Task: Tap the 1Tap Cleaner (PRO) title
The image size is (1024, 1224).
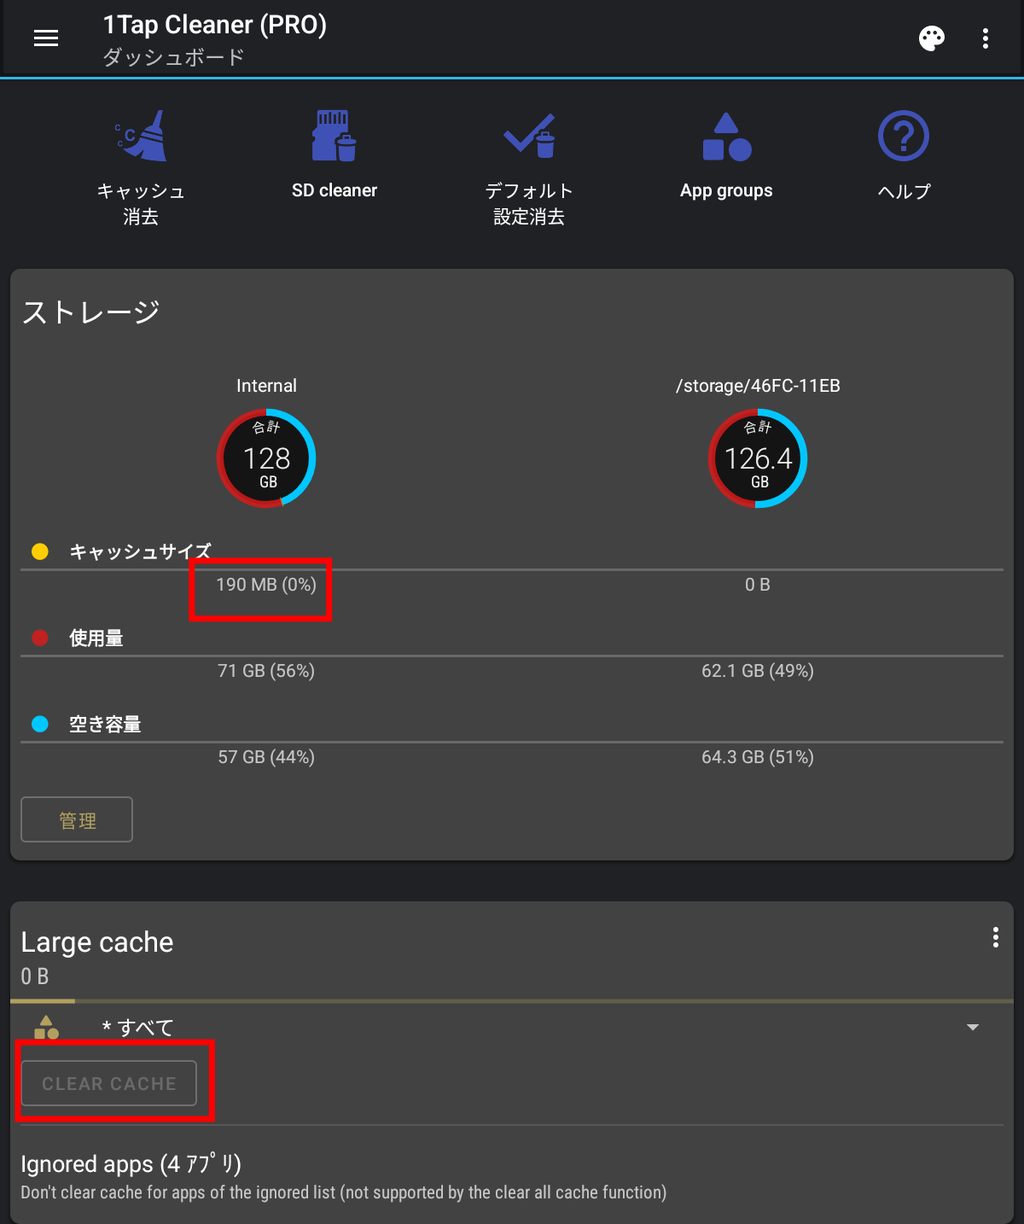Action: pos(215,24)
